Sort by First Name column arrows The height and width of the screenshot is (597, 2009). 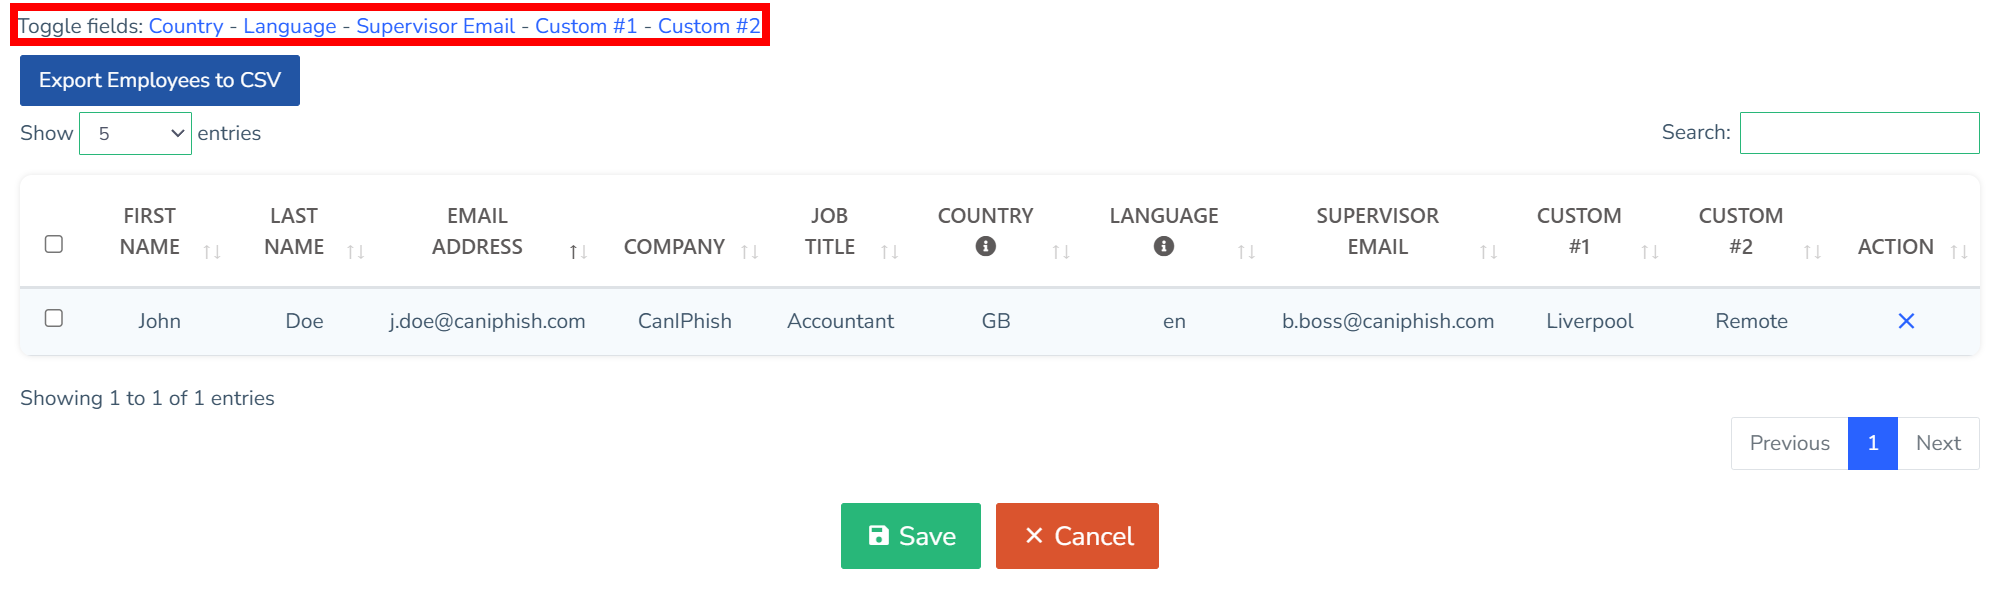(211, 252)
